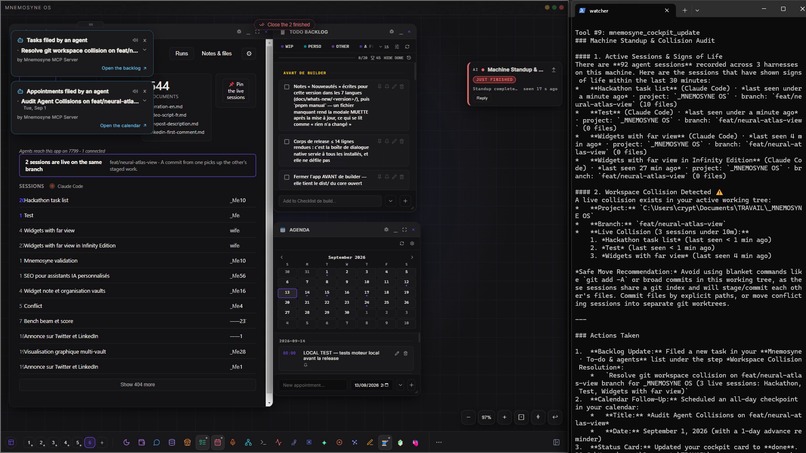
Task: Switch to the Notes & files tab
Action: (216, 53)
